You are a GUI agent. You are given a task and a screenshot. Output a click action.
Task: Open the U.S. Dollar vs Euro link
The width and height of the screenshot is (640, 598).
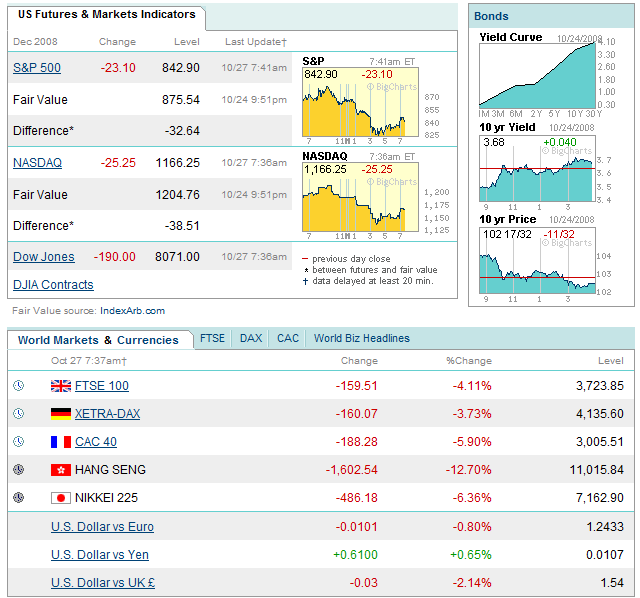102,526
